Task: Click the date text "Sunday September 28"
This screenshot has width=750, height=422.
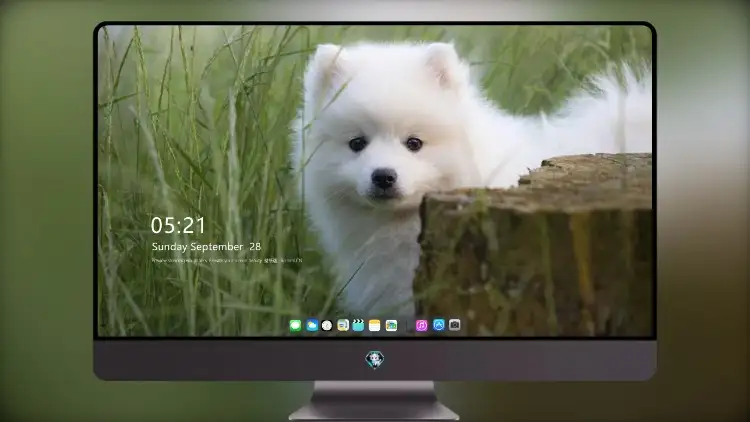Action: coord(206,247)
